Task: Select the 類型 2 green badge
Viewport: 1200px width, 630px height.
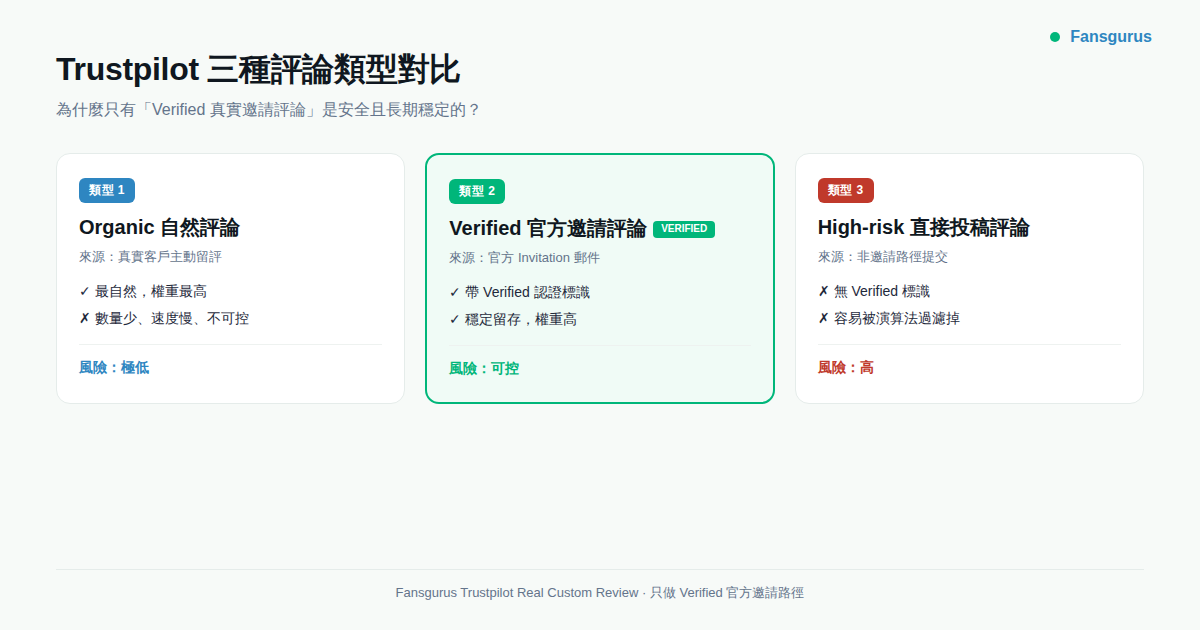Action: coord(476,191)
